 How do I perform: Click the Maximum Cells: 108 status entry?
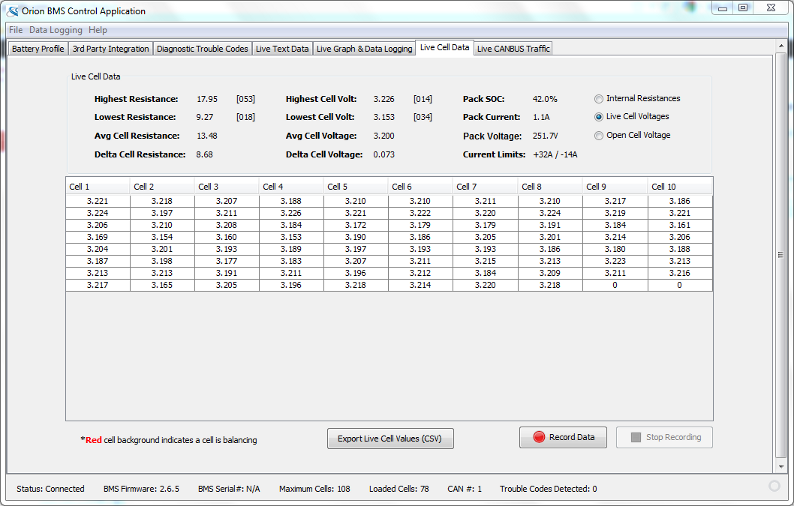pyautogui.click(x=314, y=489)
